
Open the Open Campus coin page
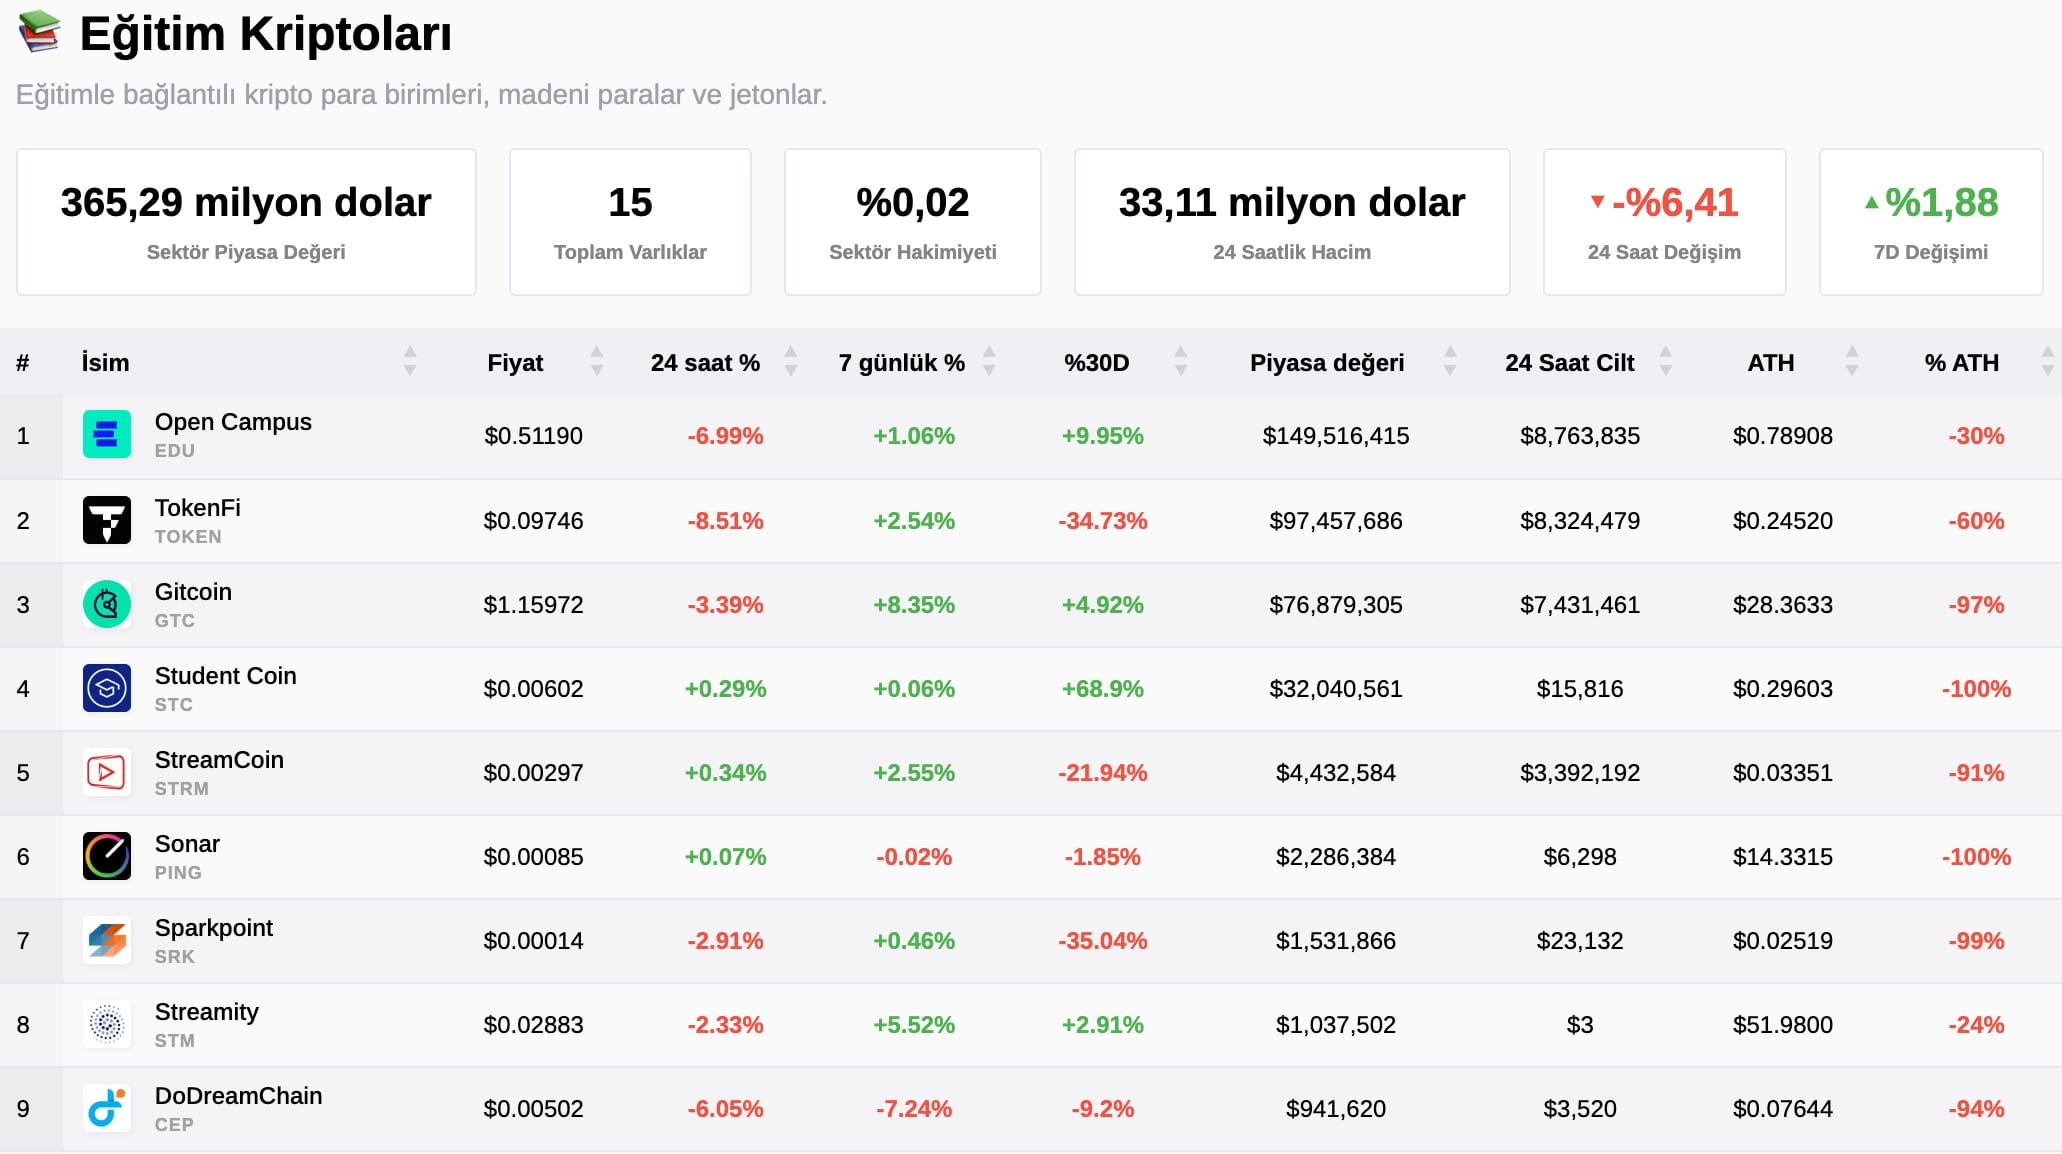click(x=233, y=422)
